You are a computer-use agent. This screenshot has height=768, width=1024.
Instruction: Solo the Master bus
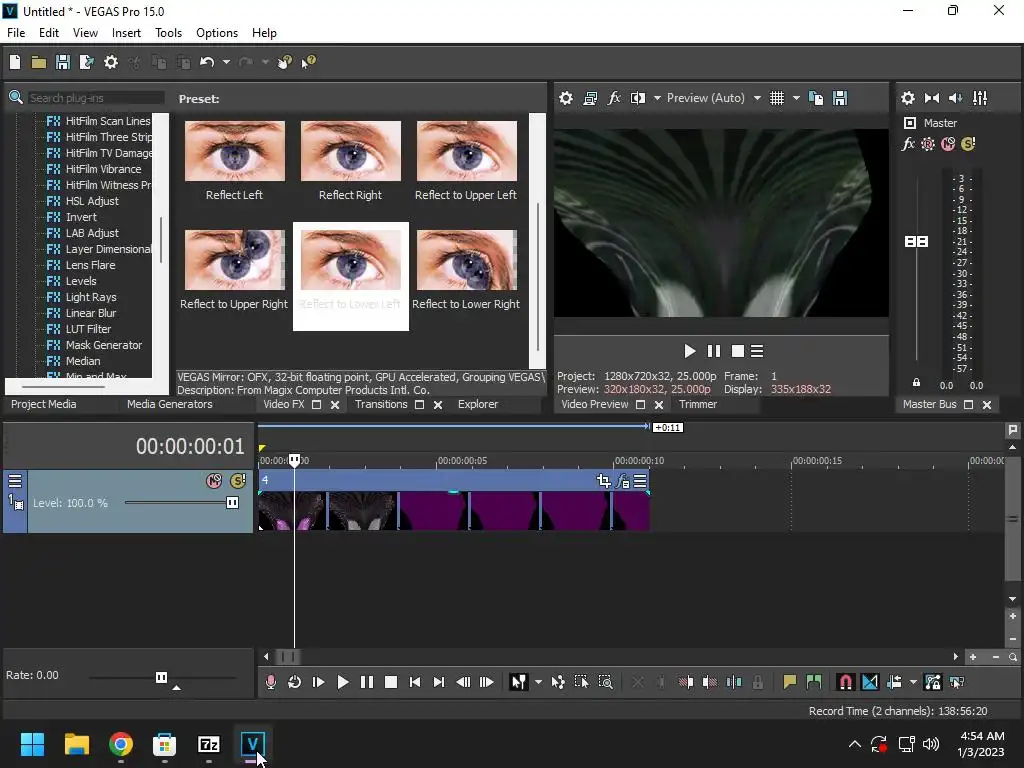pyautogui.click(x=968, y=144)
